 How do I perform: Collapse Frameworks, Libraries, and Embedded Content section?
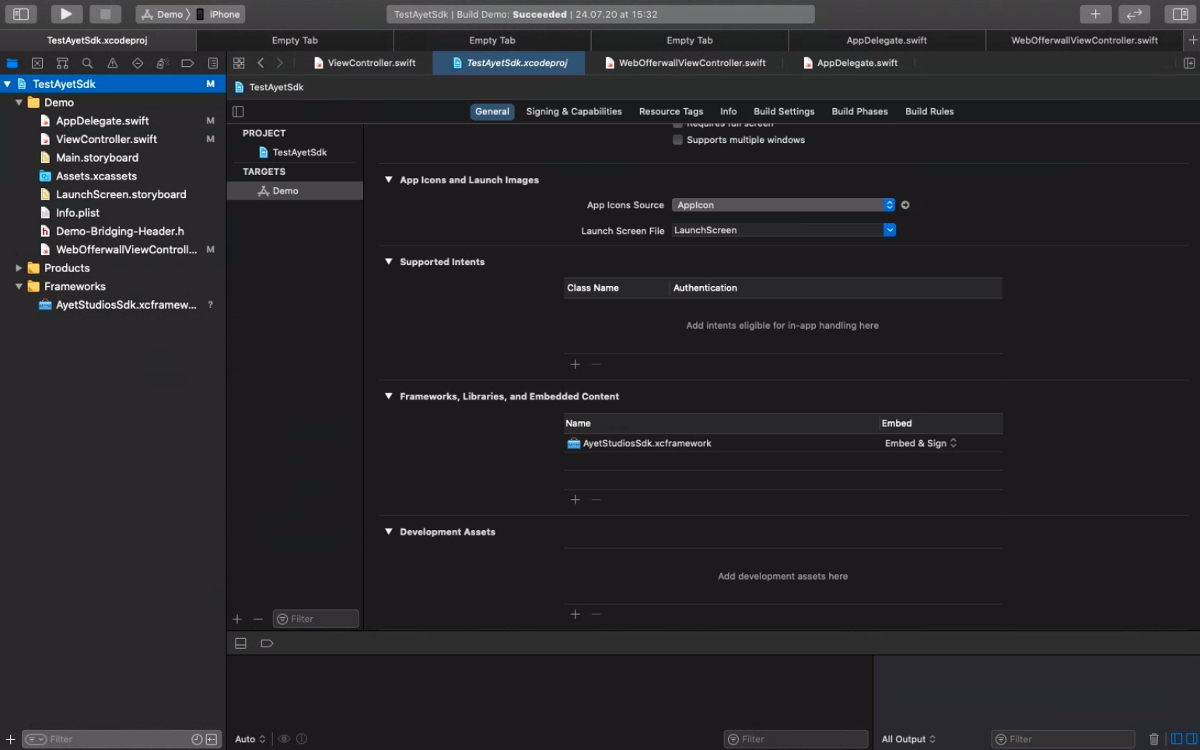coord(389,396)
